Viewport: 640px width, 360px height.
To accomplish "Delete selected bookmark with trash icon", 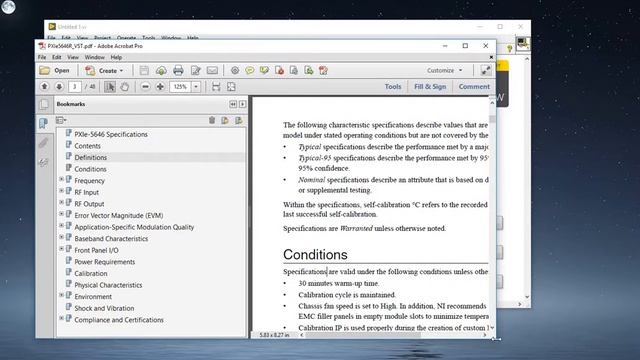I will pos(212,120).
